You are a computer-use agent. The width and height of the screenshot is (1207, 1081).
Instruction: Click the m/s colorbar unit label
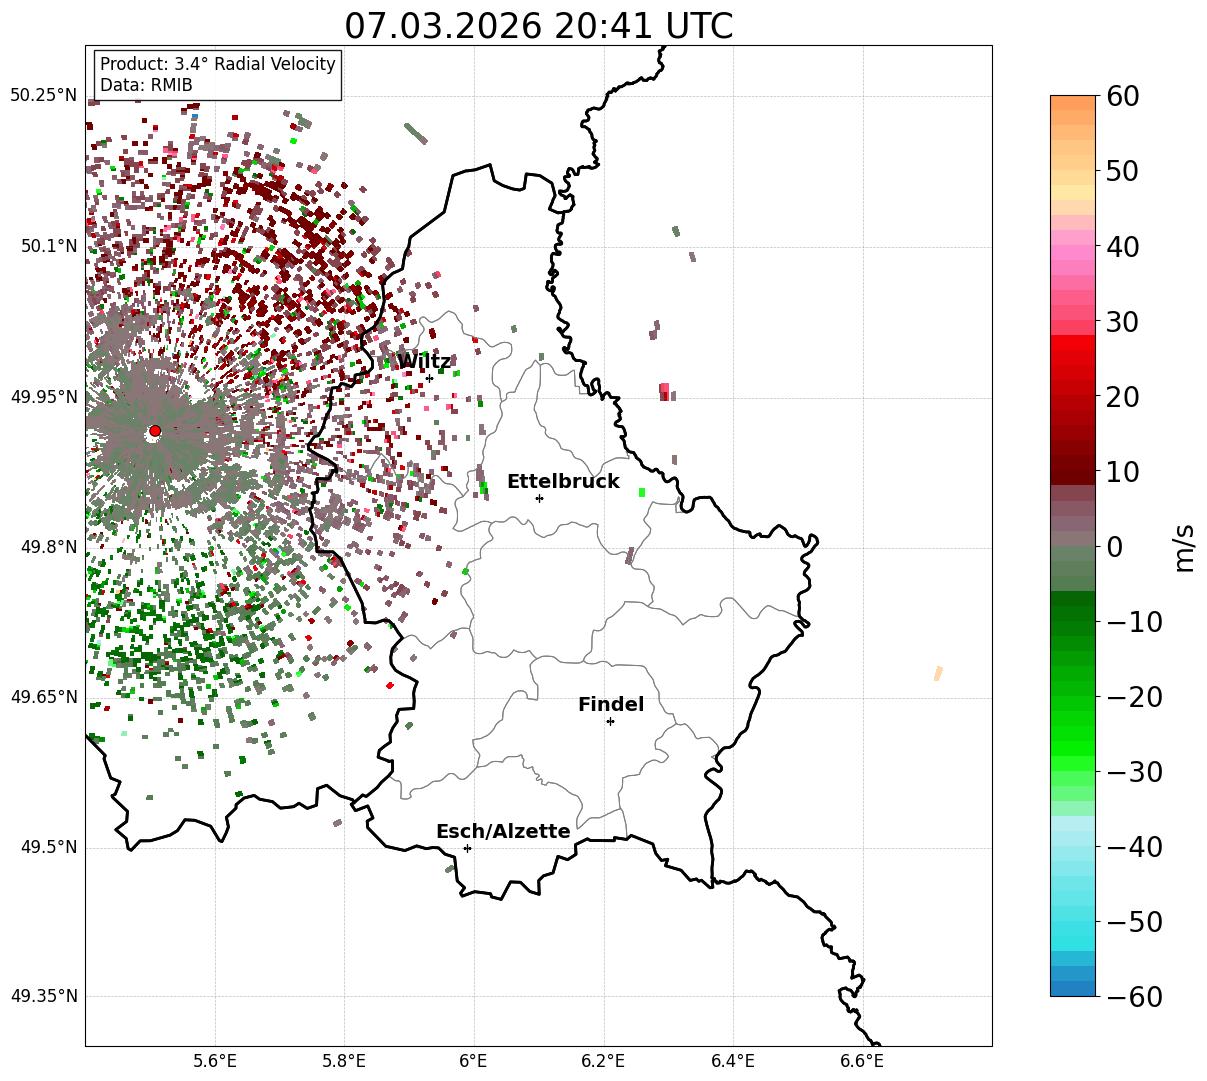[1185, 547]
